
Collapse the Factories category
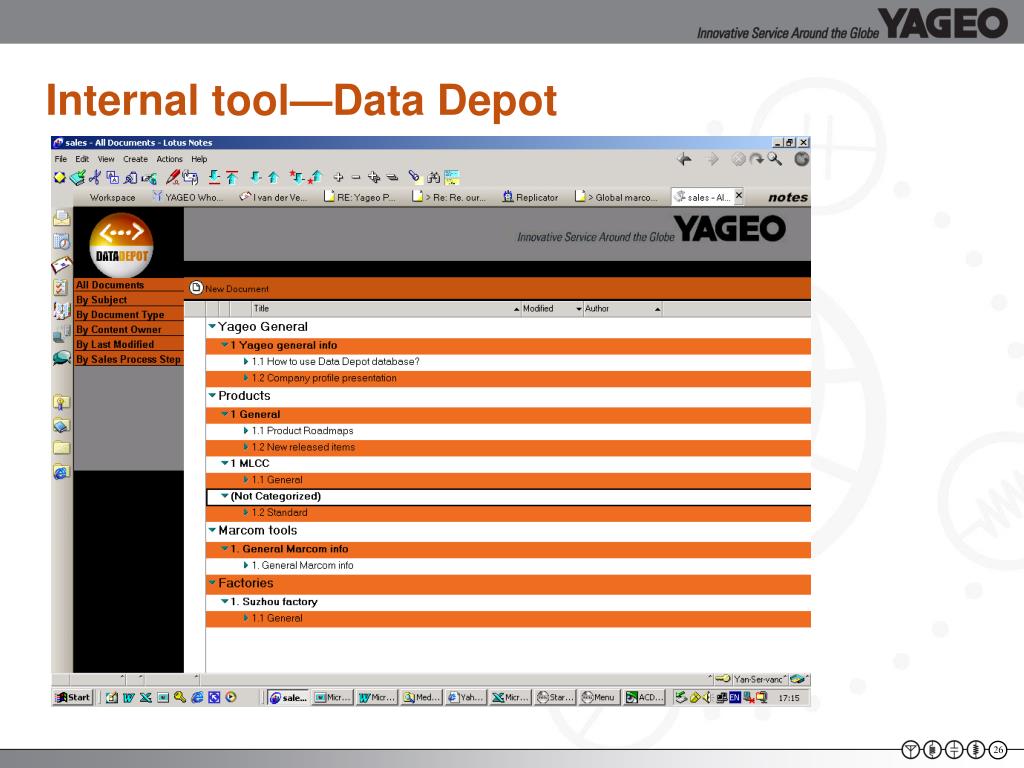pyautogui.click(x=212, y=583)
